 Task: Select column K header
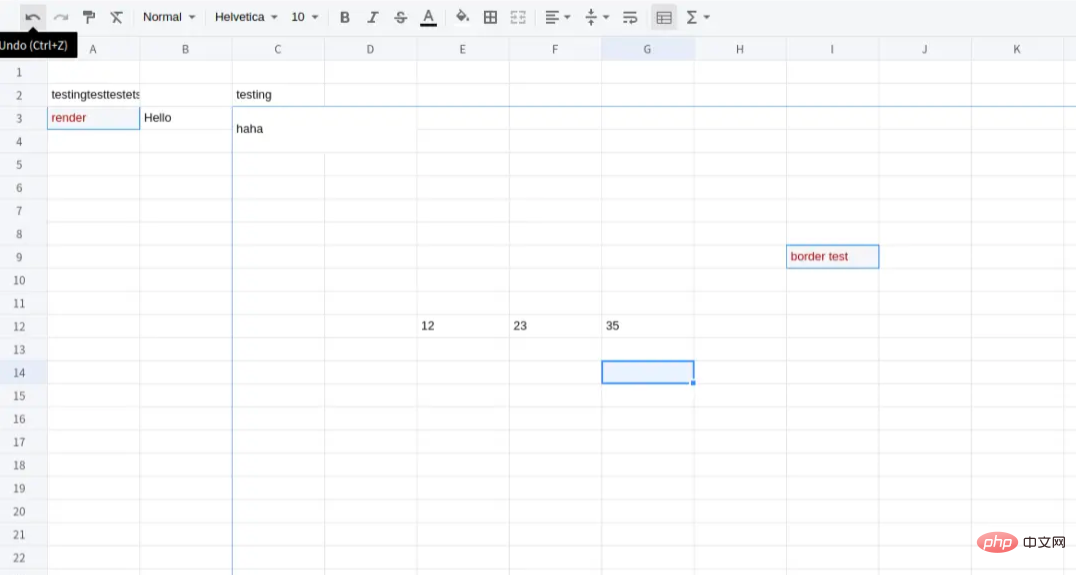[x=1017, y=49]
